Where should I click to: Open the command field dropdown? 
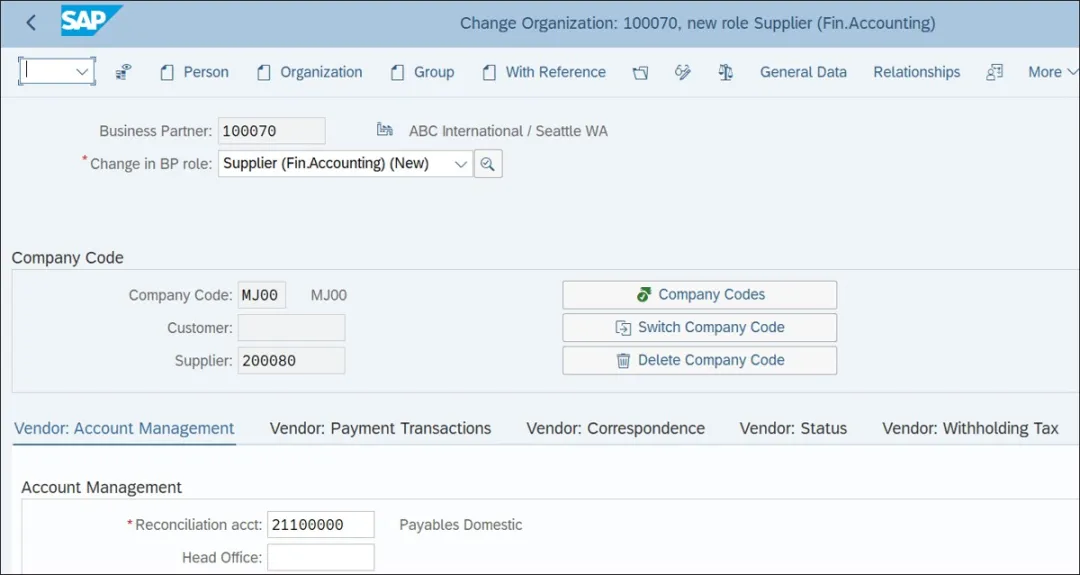pyautogui.click(x=83, y=72)
